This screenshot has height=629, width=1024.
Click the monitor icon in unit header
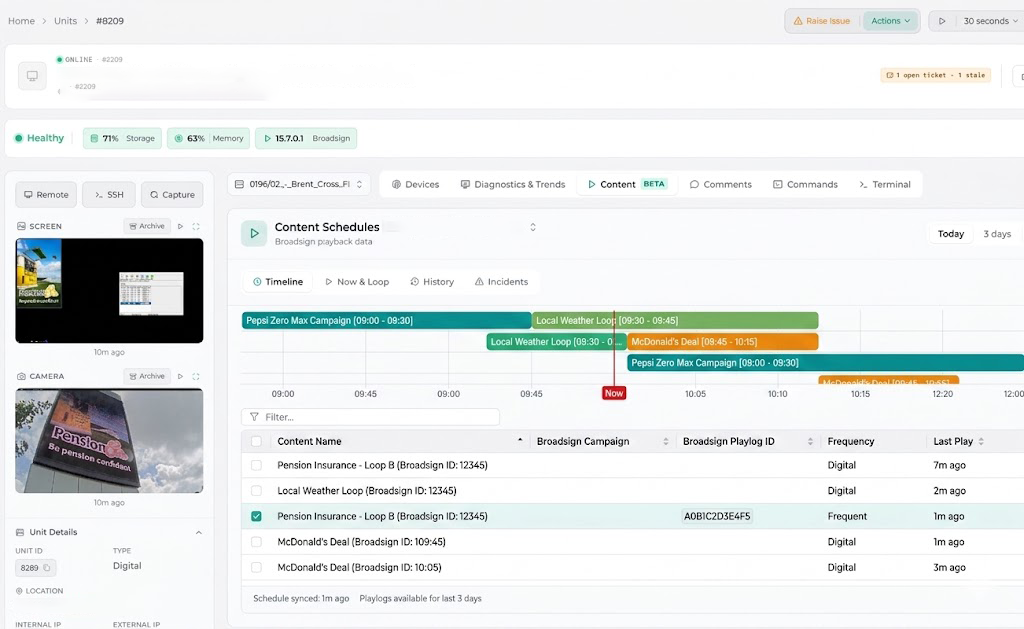point(32,76)
